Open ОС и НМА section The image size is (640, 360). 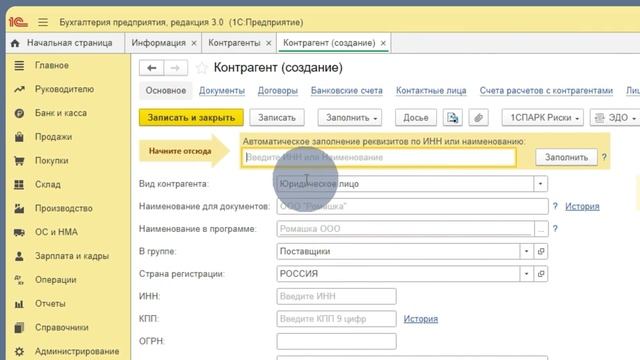click(56, 232)
